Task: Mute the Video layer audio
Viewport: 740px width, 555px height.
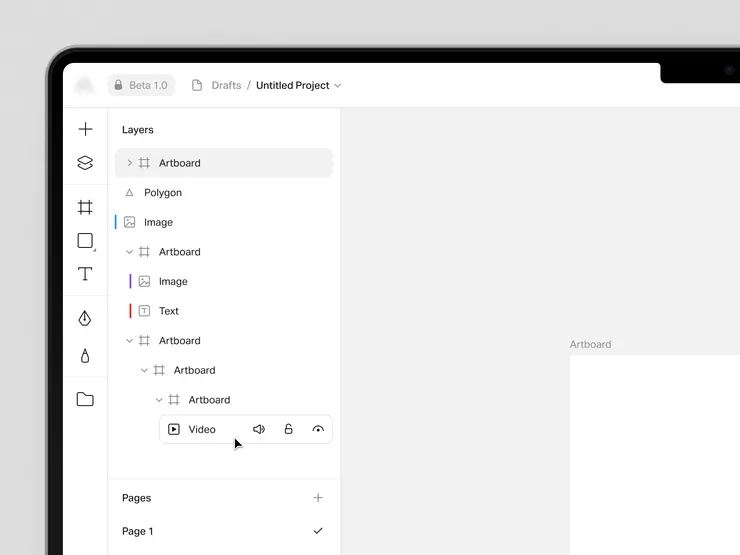Action: coord(259,429)
